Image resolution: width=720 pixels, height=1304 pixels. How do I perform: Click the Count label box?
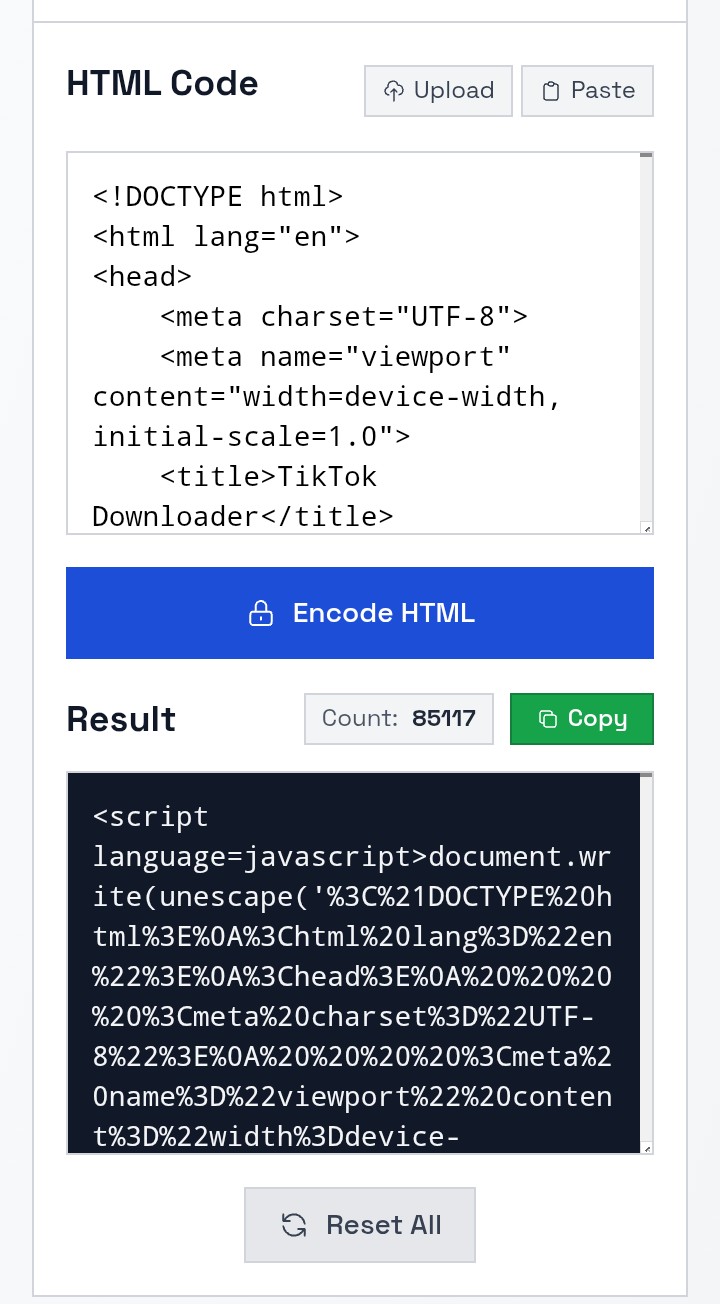coord(399,719)
